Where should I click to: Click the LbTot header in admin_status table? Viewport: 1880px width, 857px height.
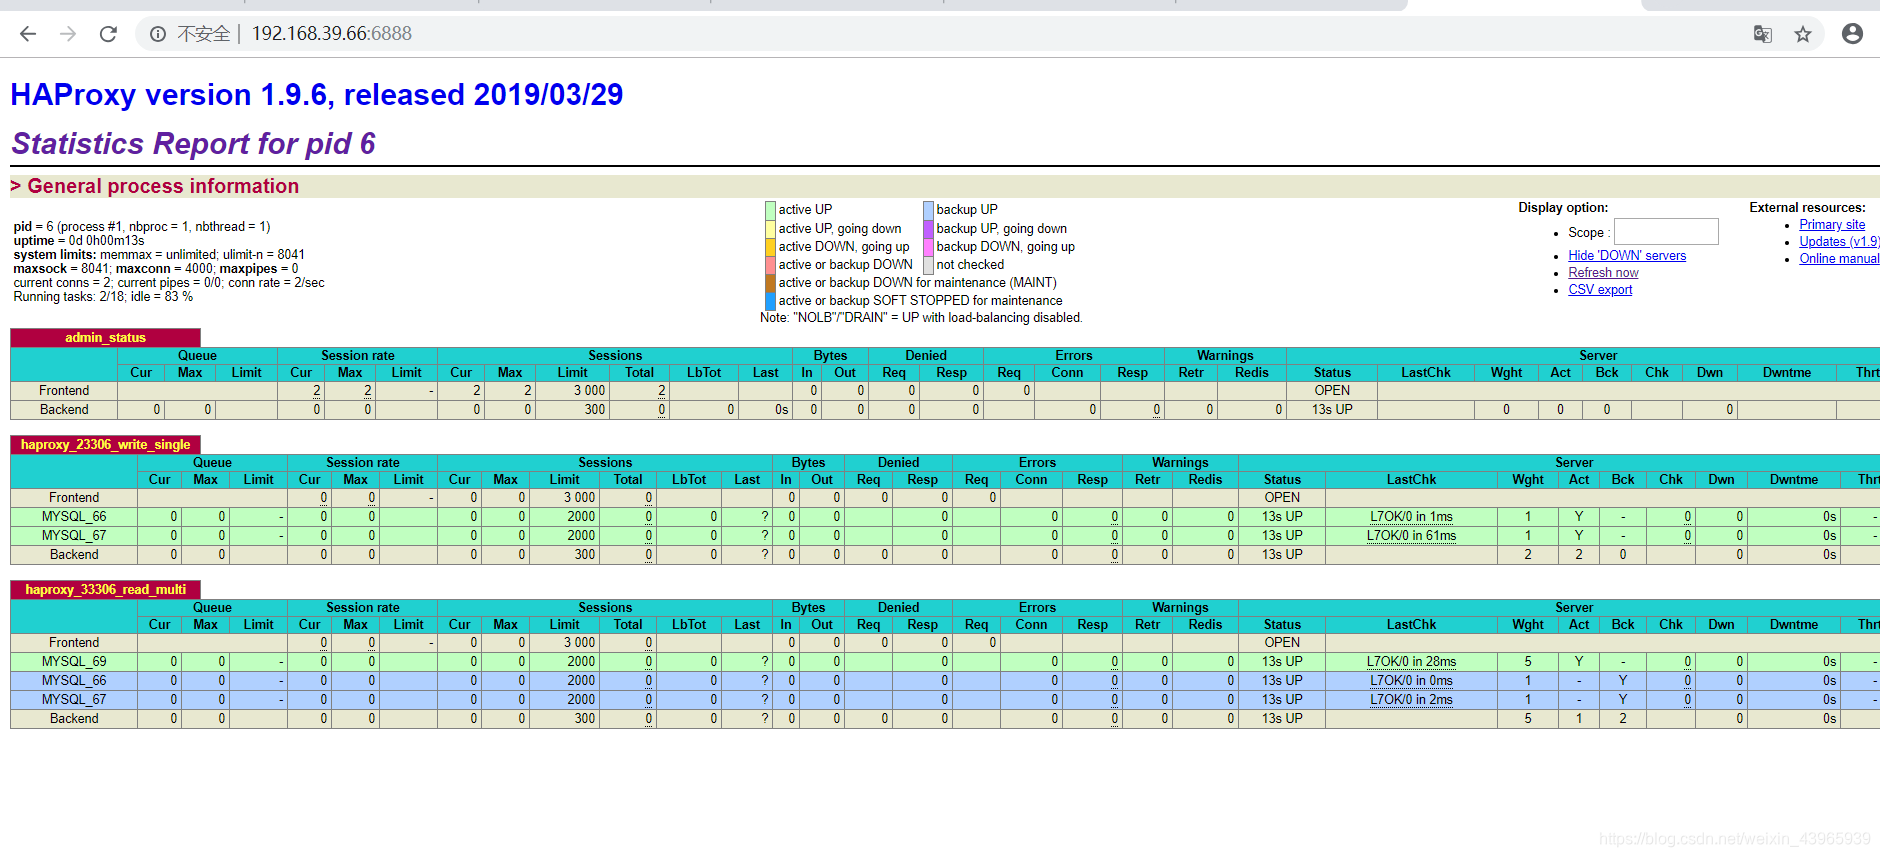(x=704, y=373)
